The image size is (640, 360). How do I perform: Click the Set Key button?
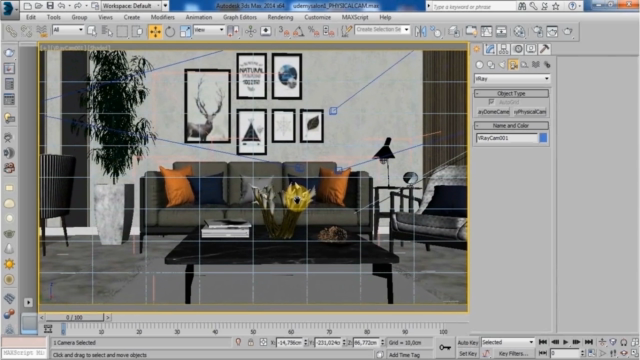click(468, 353)
